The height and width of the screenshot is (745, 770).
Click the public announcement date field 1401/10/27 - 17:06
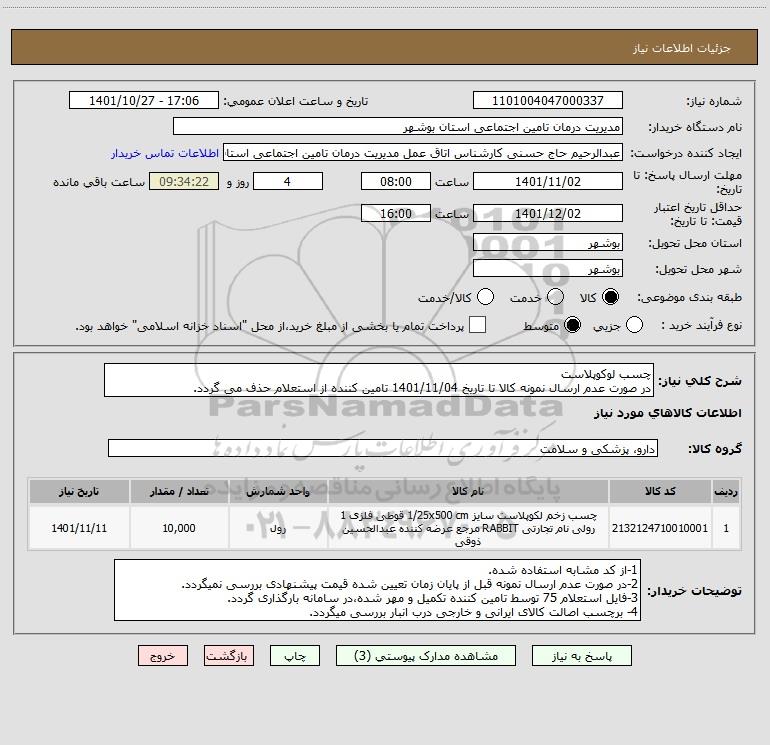[144, 101]
